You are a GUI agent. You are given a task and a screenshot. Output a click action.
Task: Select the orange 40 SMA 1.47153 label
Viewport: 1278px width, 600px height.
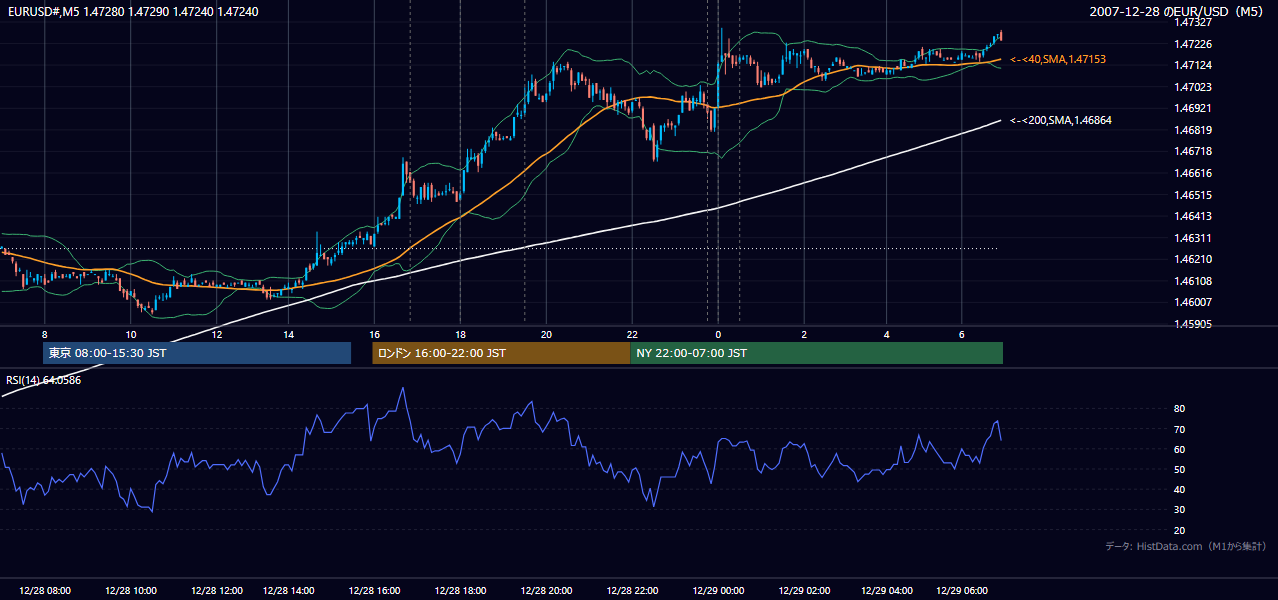point(1058,60)
